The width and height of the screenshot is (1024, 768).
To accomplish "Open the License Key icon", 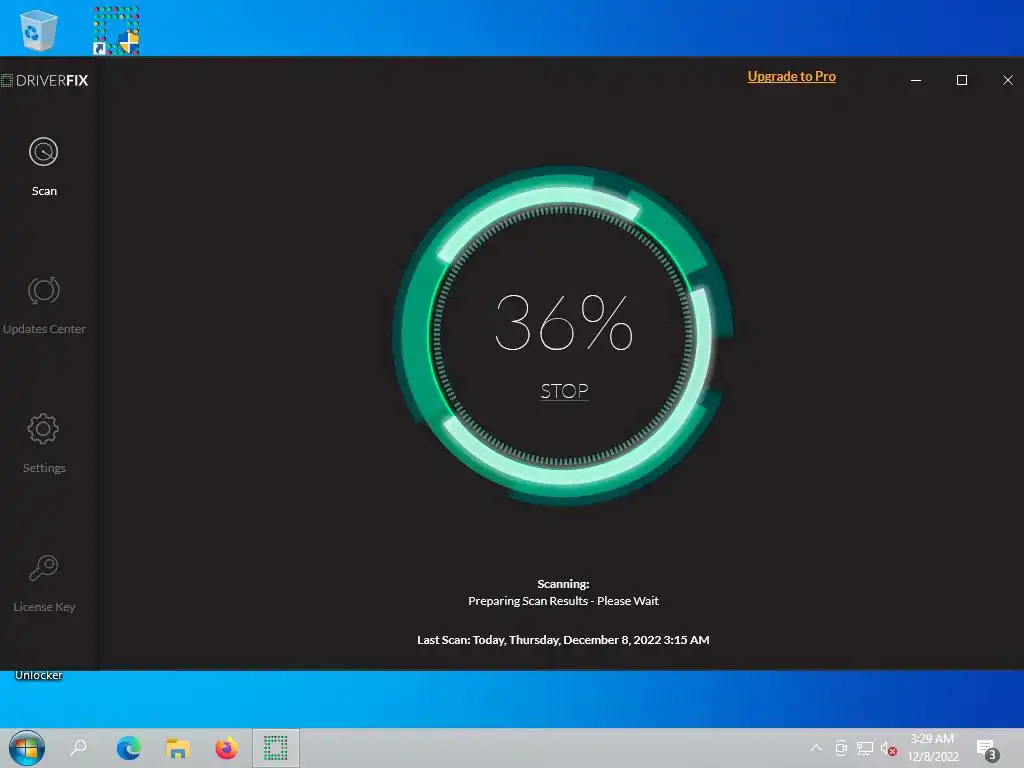I will click(x=44, y=568).
